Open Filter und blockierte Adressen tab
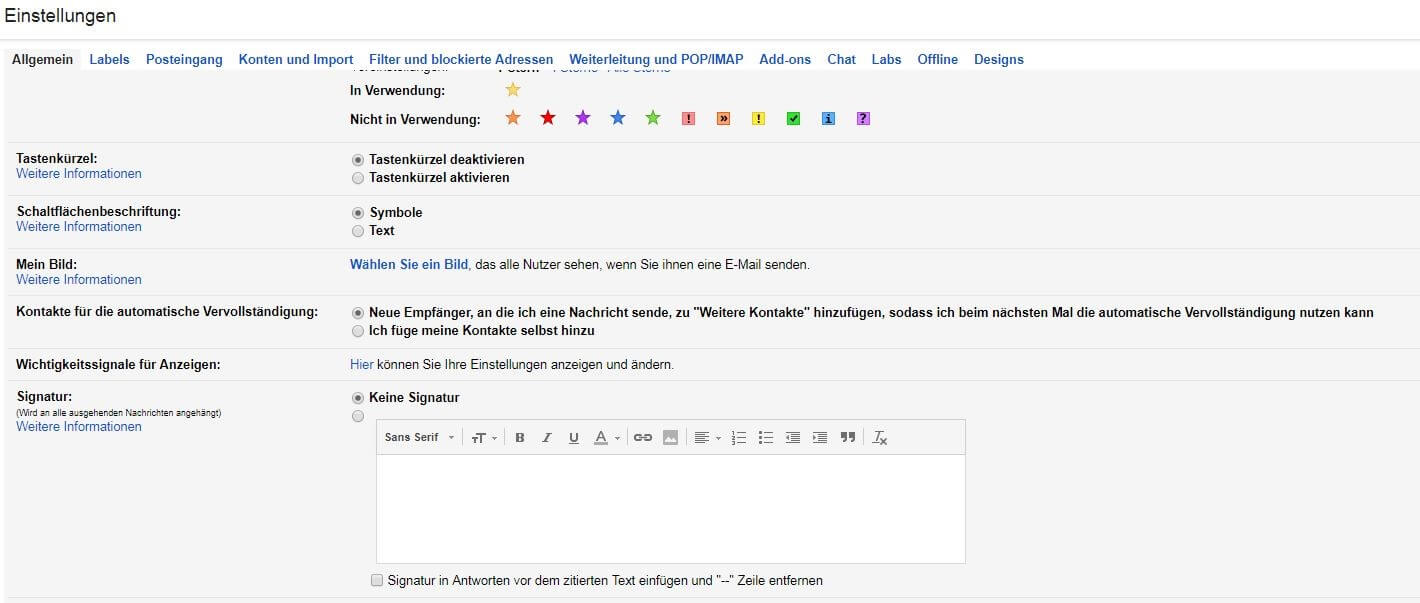The image size is (1420, 603). 461,59
